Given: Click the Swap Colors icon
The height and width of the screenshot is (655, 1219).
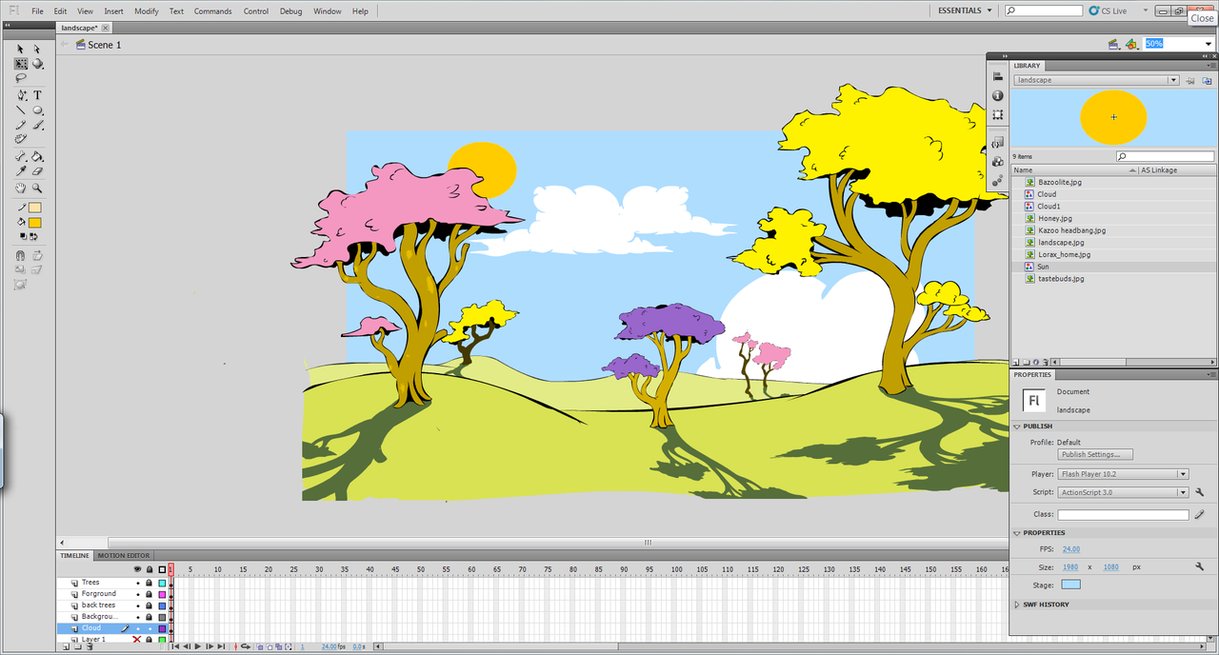Looking at the screenshot, I should tap(33, 237).
